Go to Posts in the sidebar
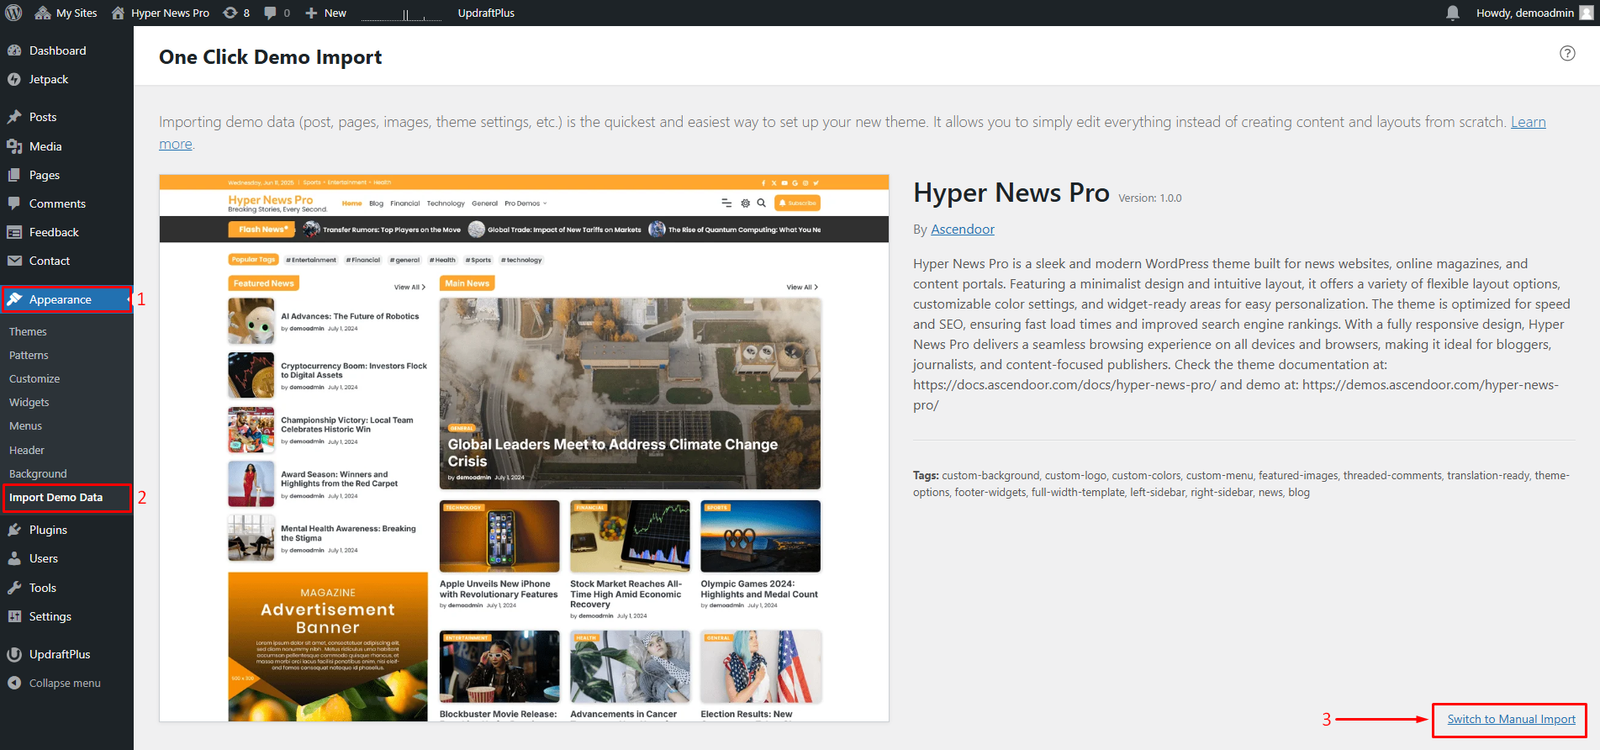This screenshot has width=1600, height=750. 43,117
